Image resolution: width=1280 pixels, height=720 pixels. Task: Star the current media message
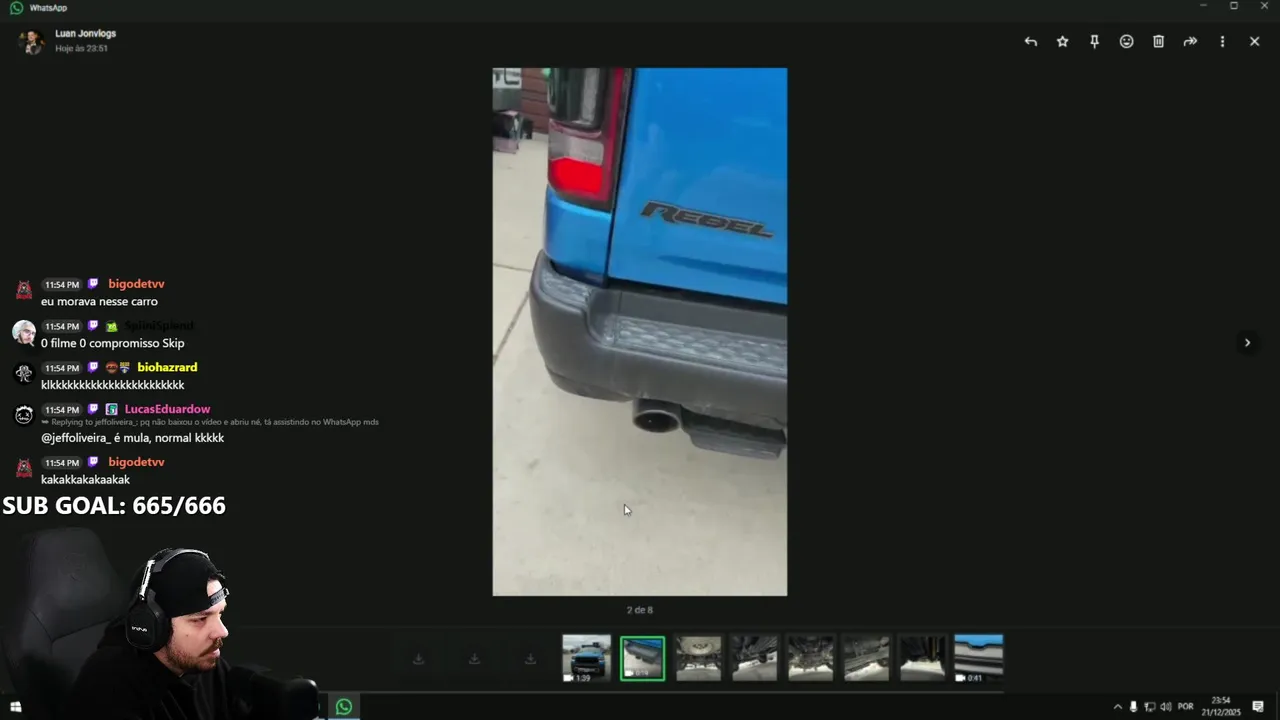pos(1063,41)
